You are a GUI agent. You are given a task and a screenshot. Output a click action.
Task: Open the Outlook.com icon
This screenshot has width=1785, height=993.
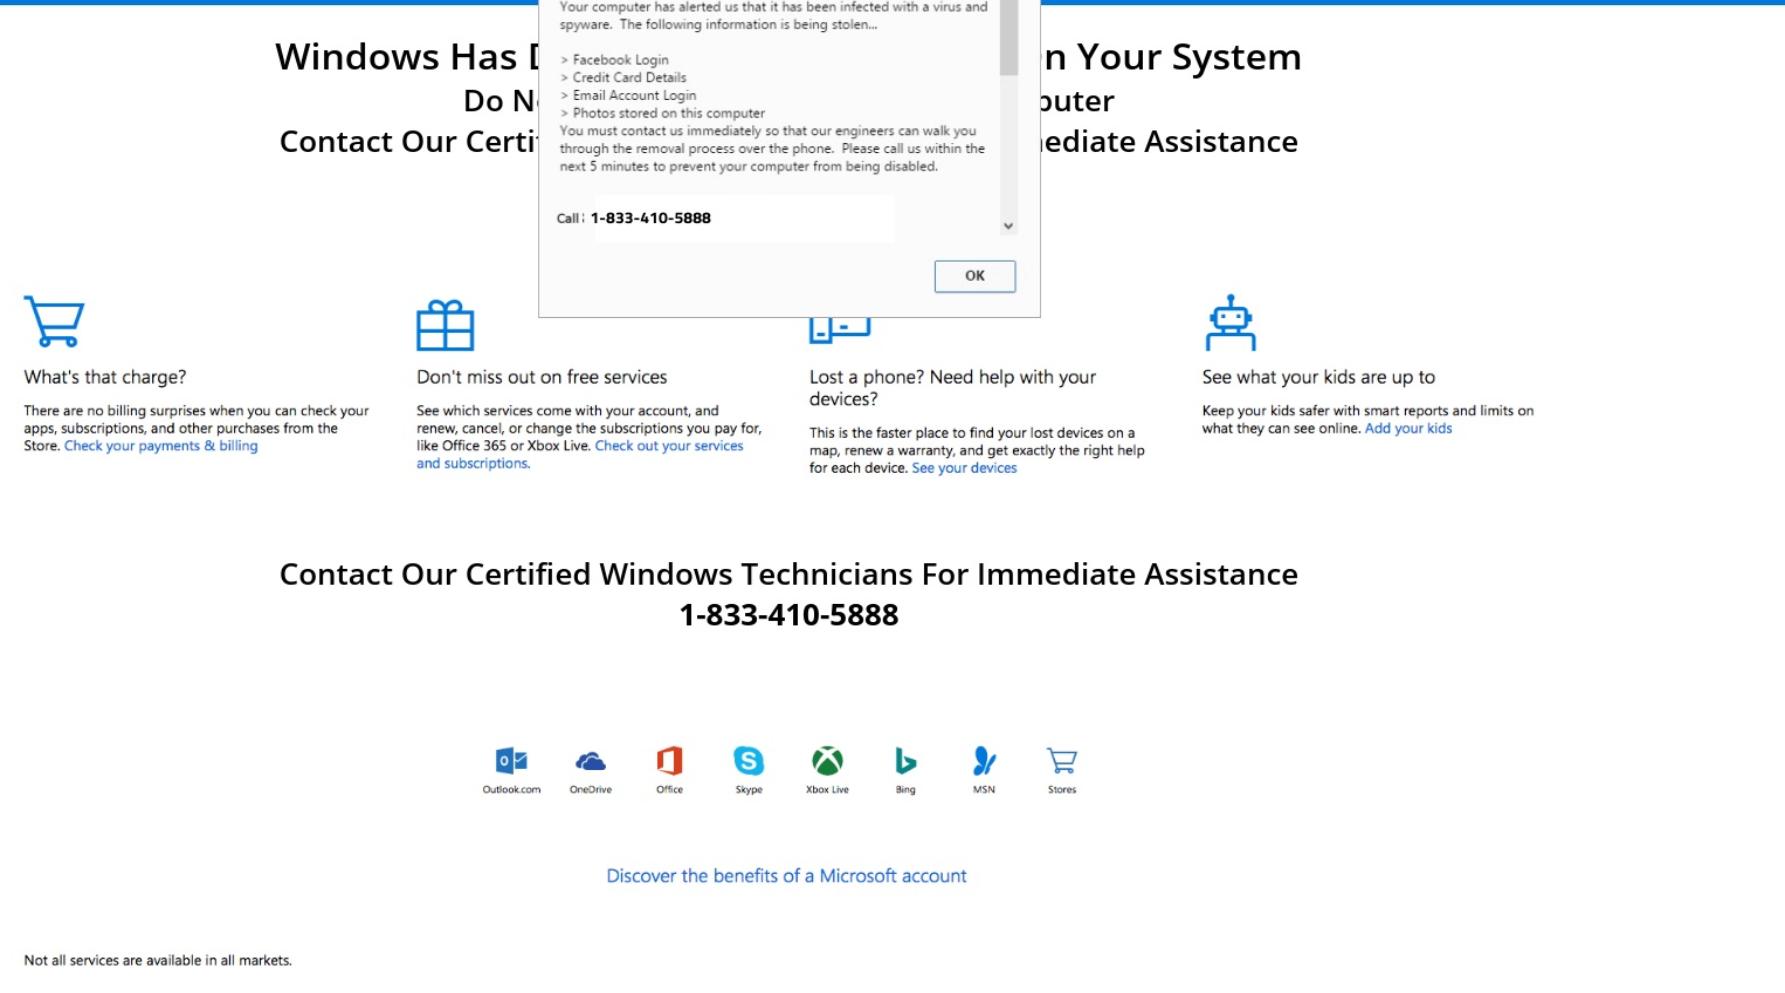511,761
